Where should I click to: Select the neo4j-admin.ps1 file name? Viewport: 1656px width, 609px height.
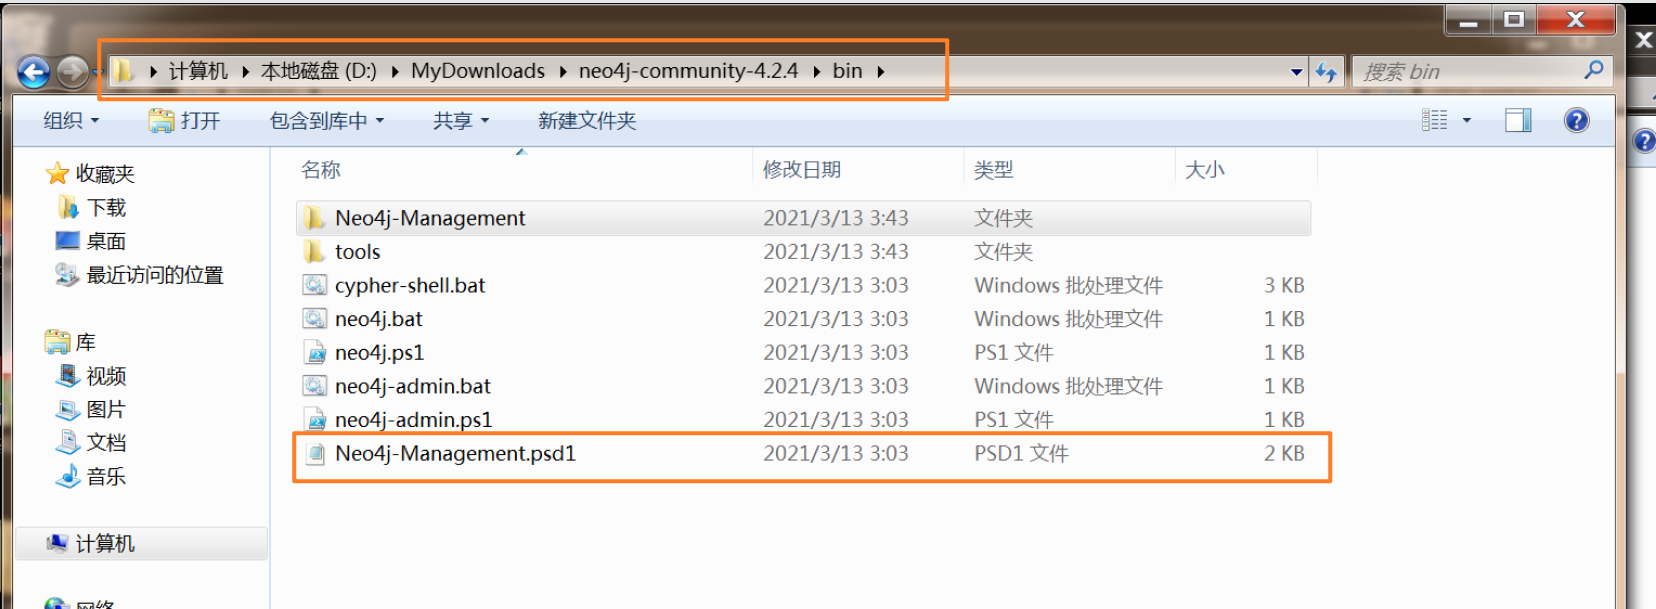click(x=414, y=420)
